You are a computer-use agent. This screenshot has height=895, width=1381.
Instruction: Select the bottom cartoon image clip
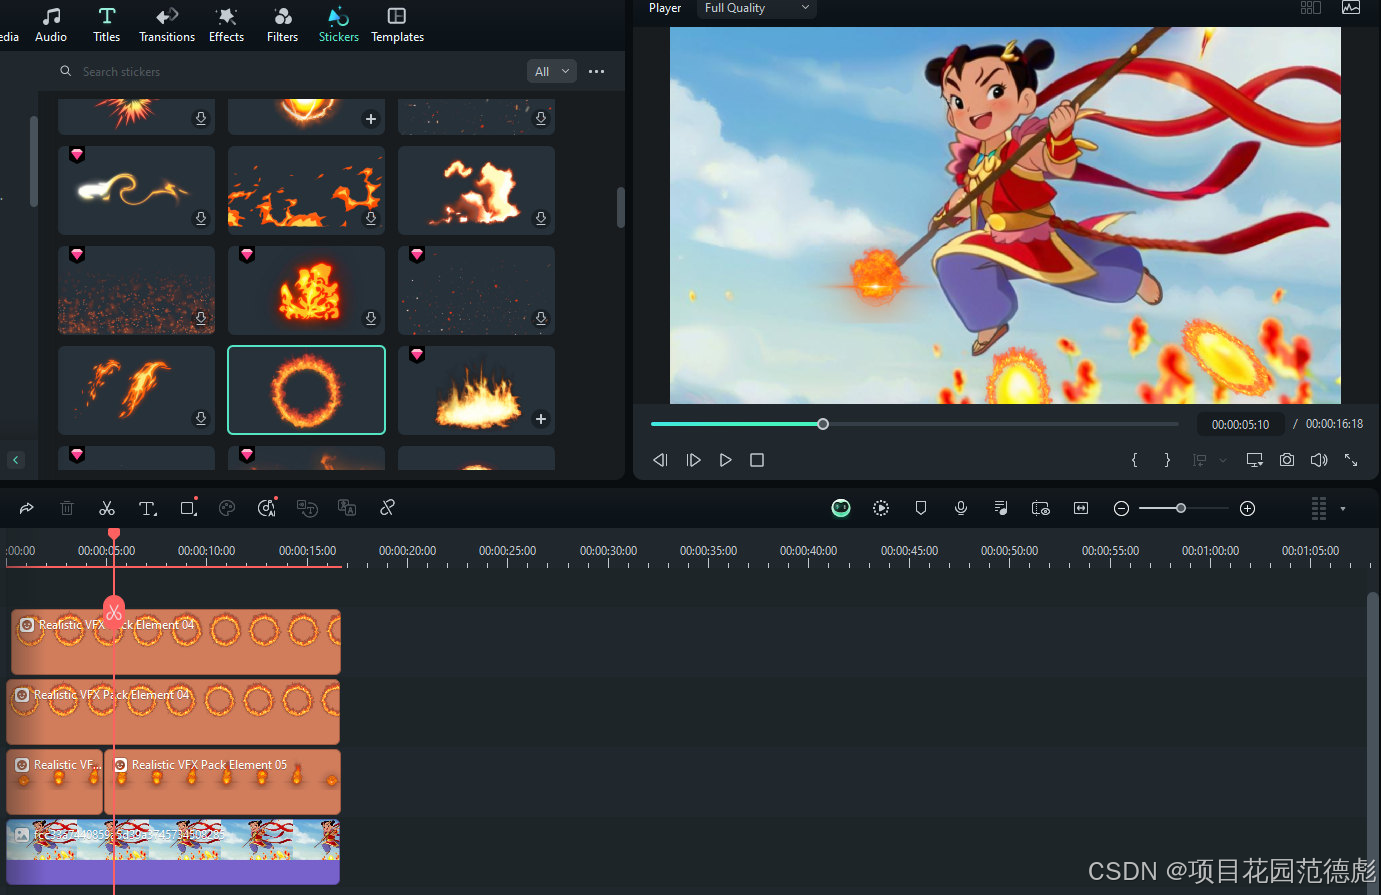point(173,852)
